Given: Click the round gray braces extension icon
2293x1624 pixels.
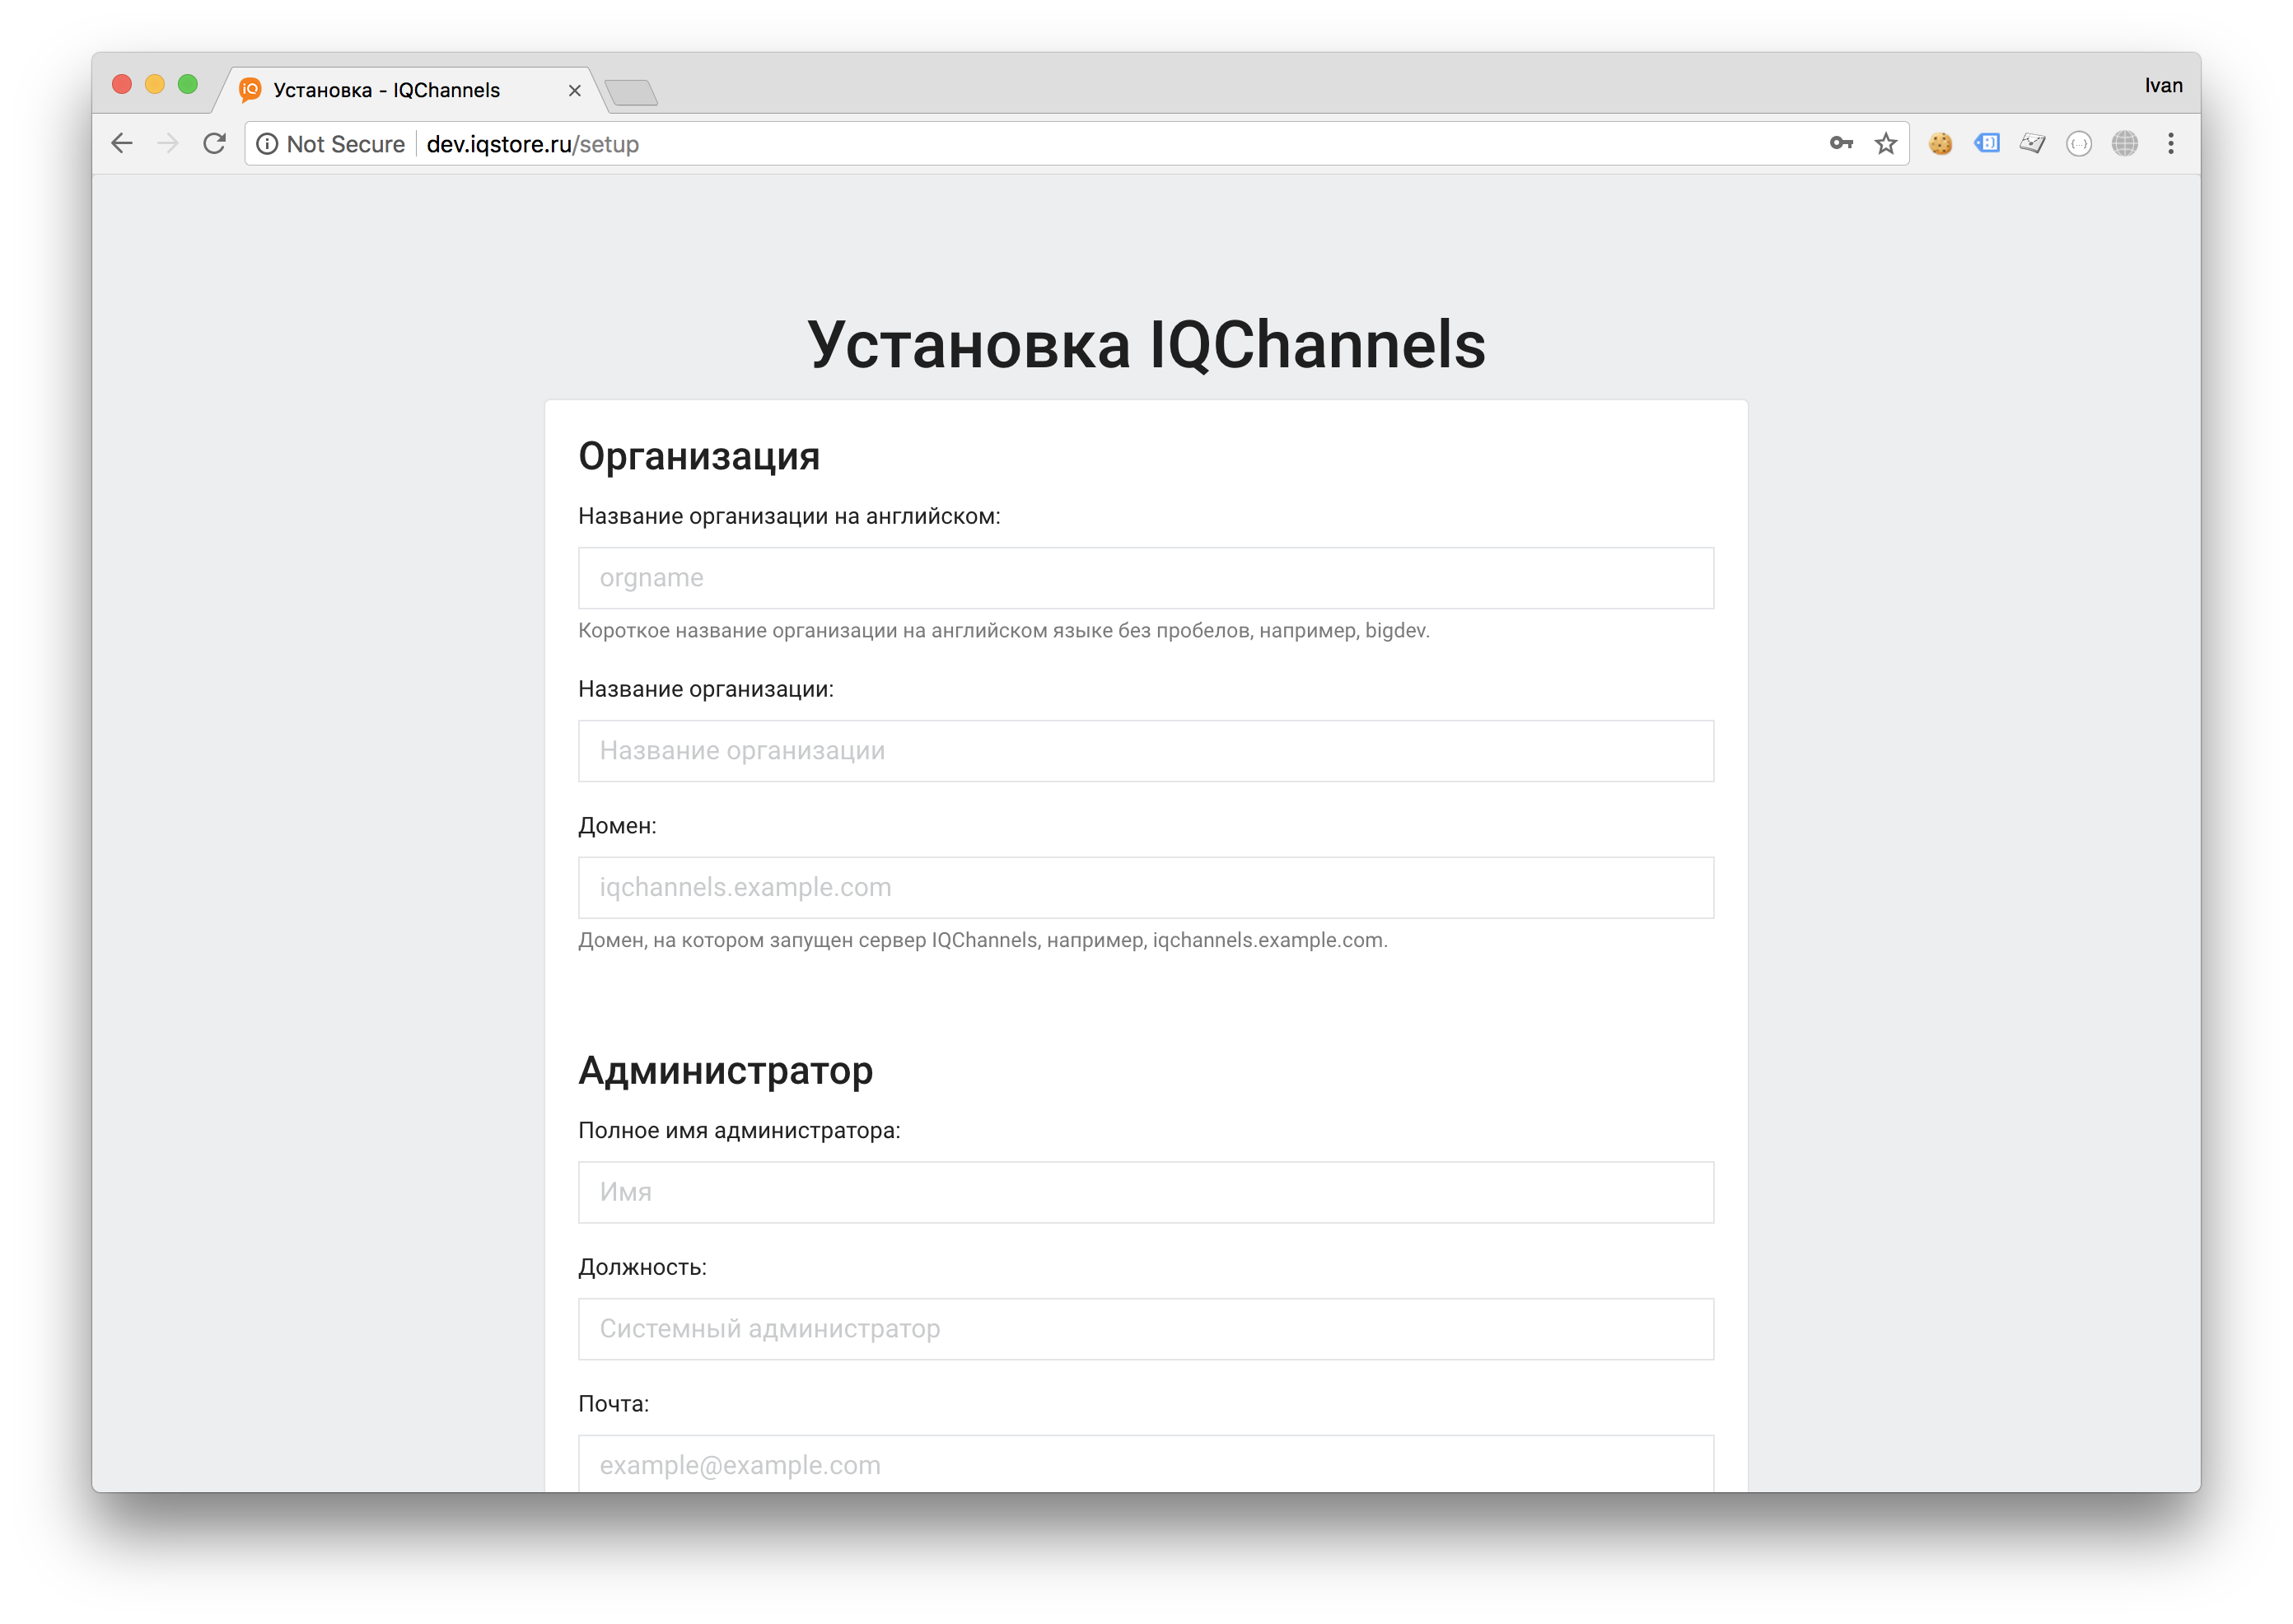Looking at the screenshot, I should [2078, 144].
